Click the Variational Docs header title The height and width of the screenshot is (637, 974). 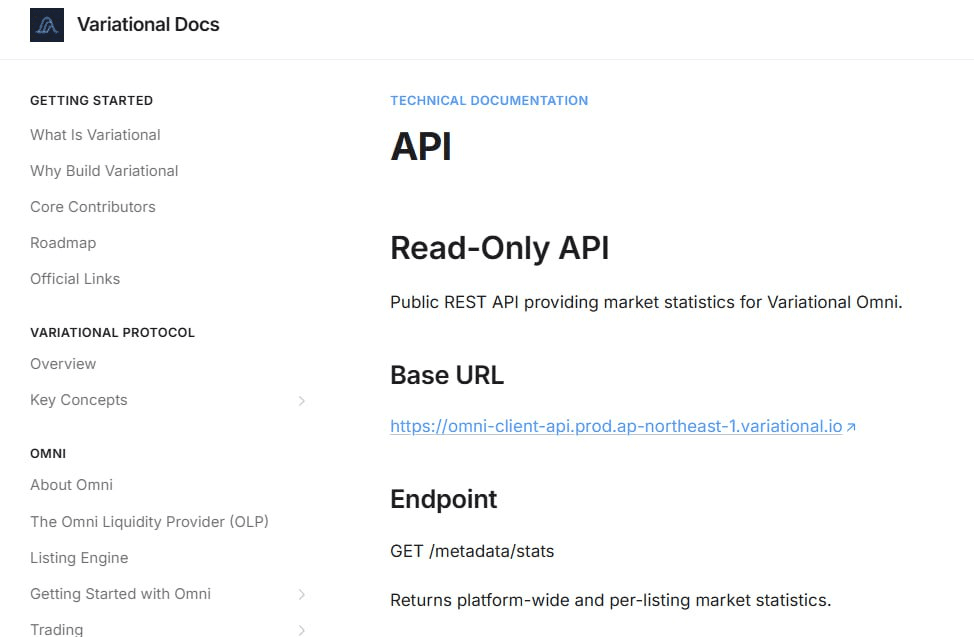click(148, 24)
